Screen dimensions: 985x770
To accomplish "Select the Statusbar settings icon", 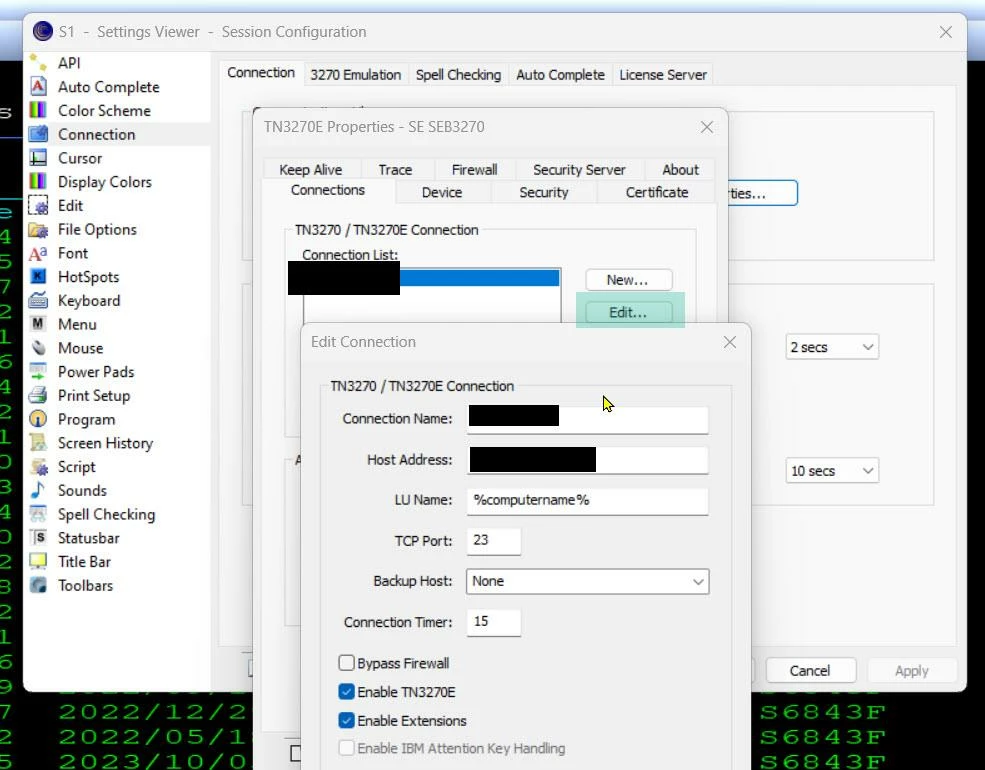I will [38, 538].
